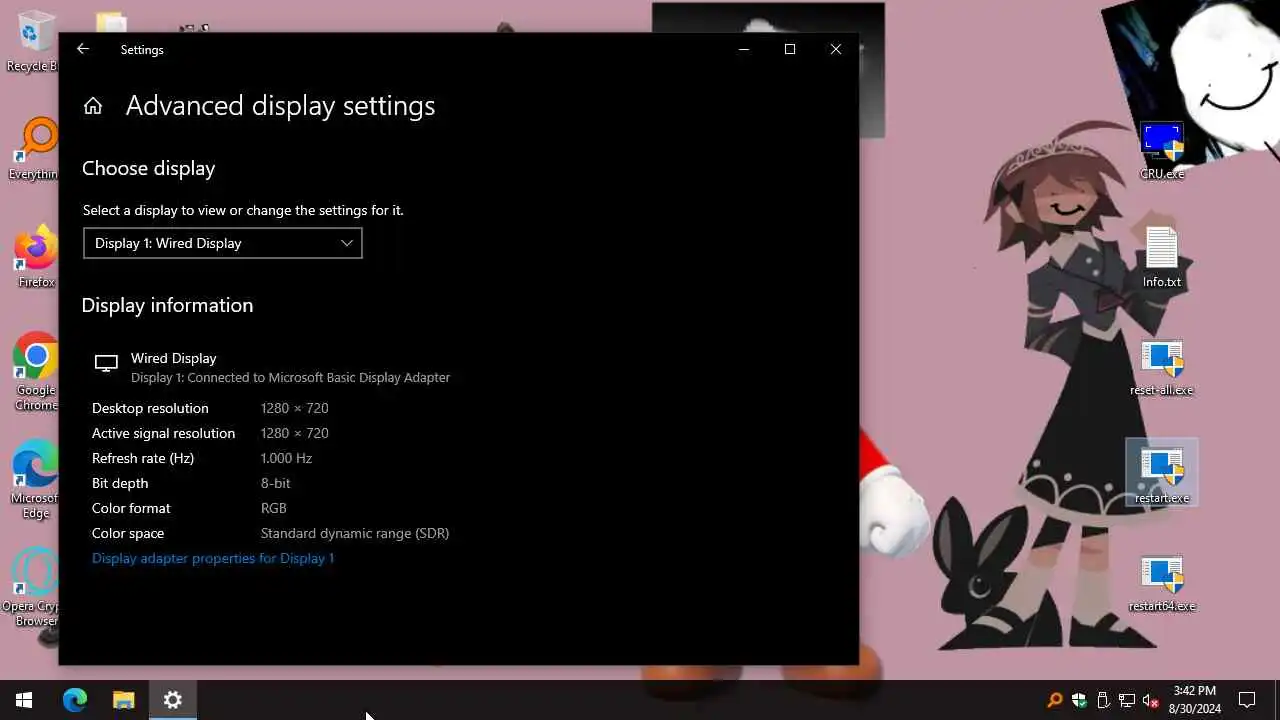This screenshot has width=1280, height=720.
Task: Open the clock and calendar flyout
Action: (1196, 700)
